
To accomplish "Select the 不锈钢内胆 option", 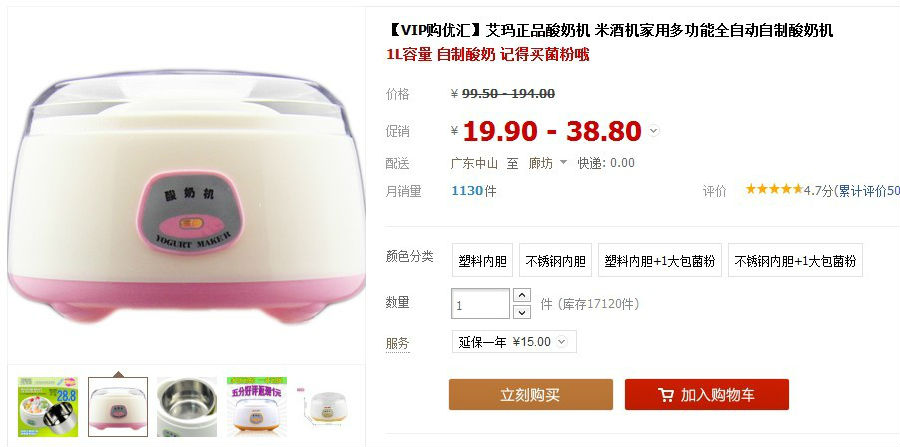I will pos(555,261).
